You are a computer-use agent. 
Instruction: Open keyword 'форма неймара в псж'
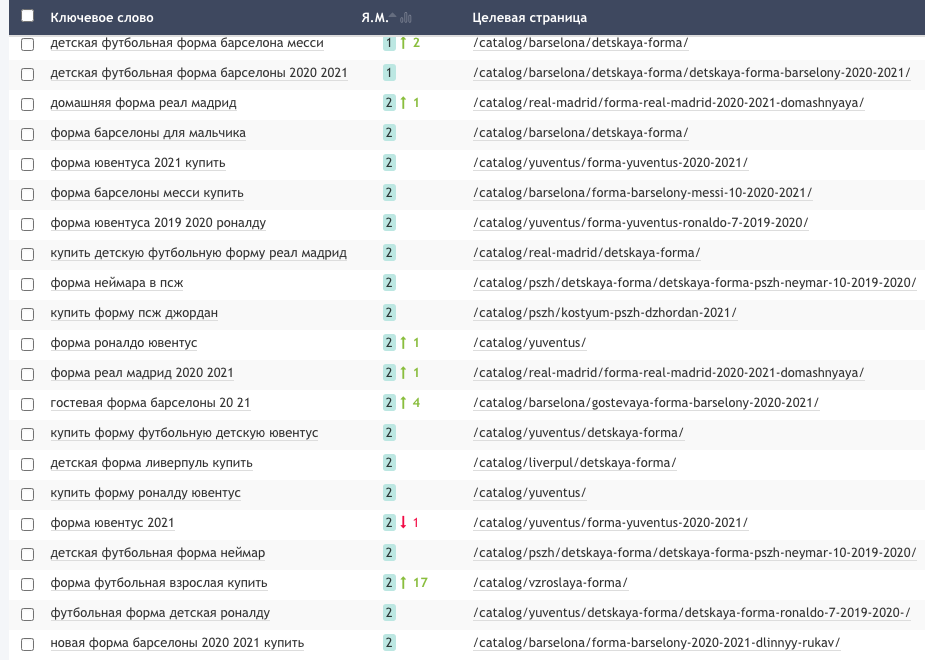[117, 283]
